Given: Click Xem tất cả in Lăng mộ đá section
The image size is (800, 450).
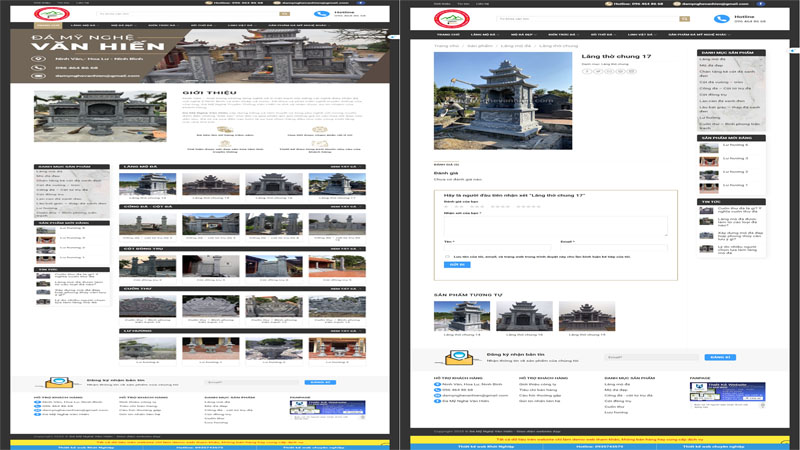Looking at the screenshot, I should (346, 167).
